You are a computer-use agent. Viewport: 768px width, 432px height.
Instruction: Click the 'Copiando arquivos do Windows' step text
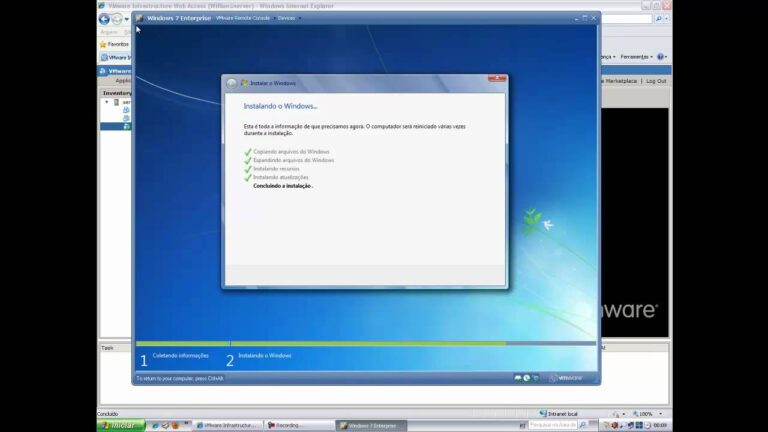click(291, 152)
